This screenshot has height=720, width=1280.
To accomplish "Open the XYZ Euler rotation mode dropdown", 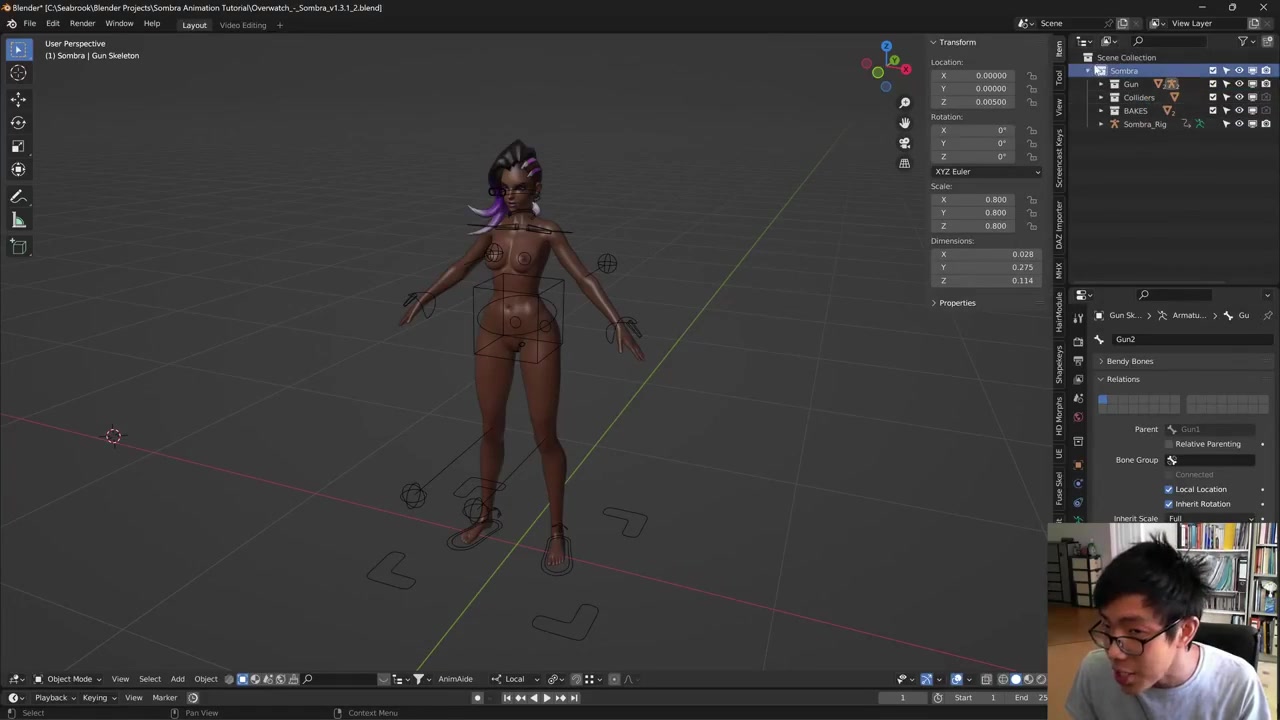I will point(986,172).
